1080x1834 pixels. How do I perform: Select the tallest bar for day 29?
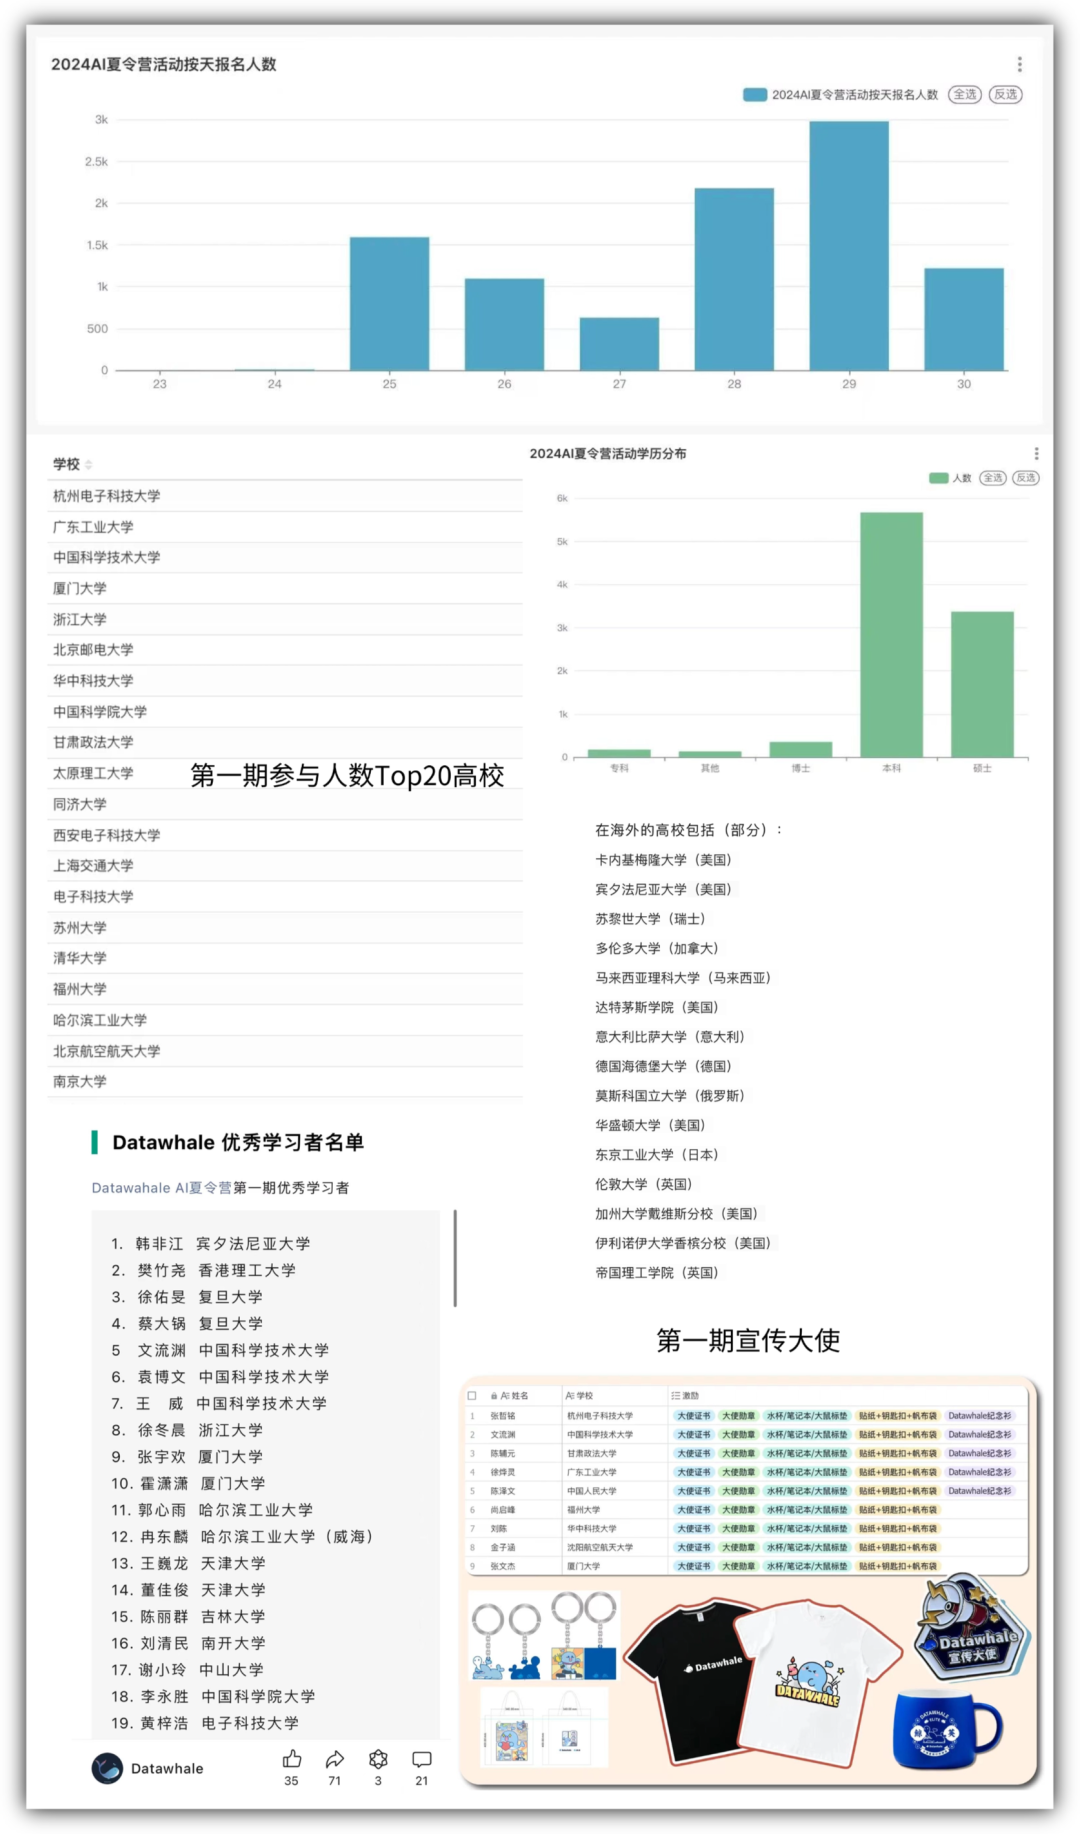849,245
